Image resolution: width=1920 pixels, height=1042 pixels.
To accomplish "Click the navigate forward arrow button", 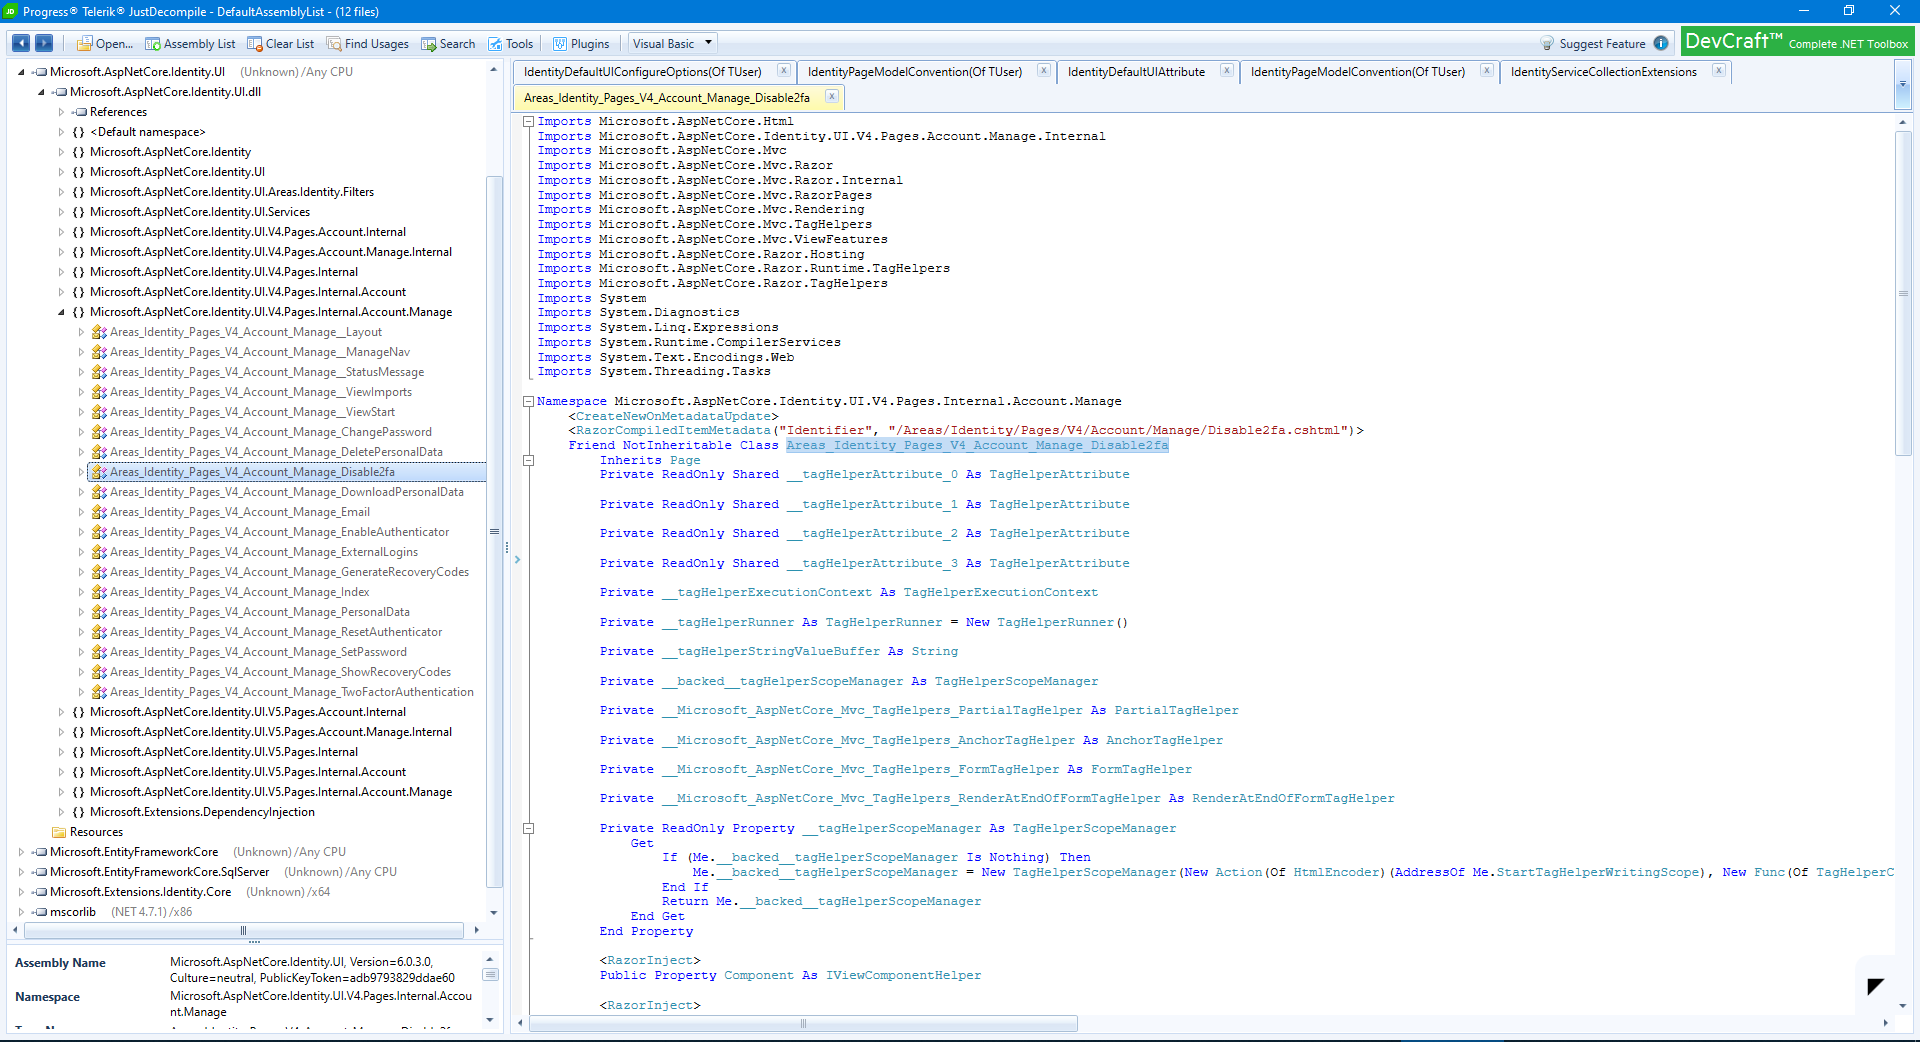I will tap(44, 43).
